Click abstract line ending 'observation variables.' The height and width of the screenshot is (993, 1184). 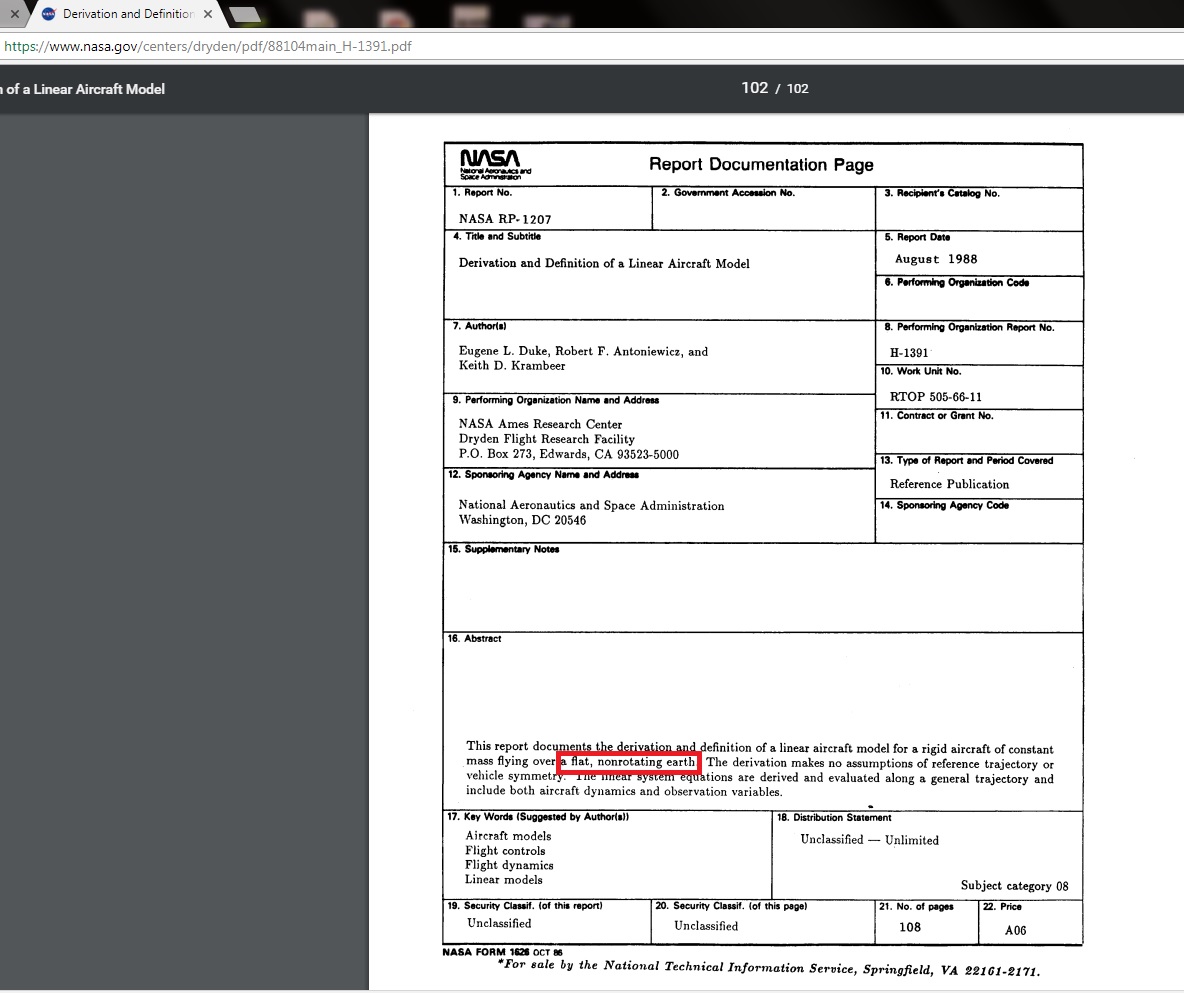click(624, 791)
